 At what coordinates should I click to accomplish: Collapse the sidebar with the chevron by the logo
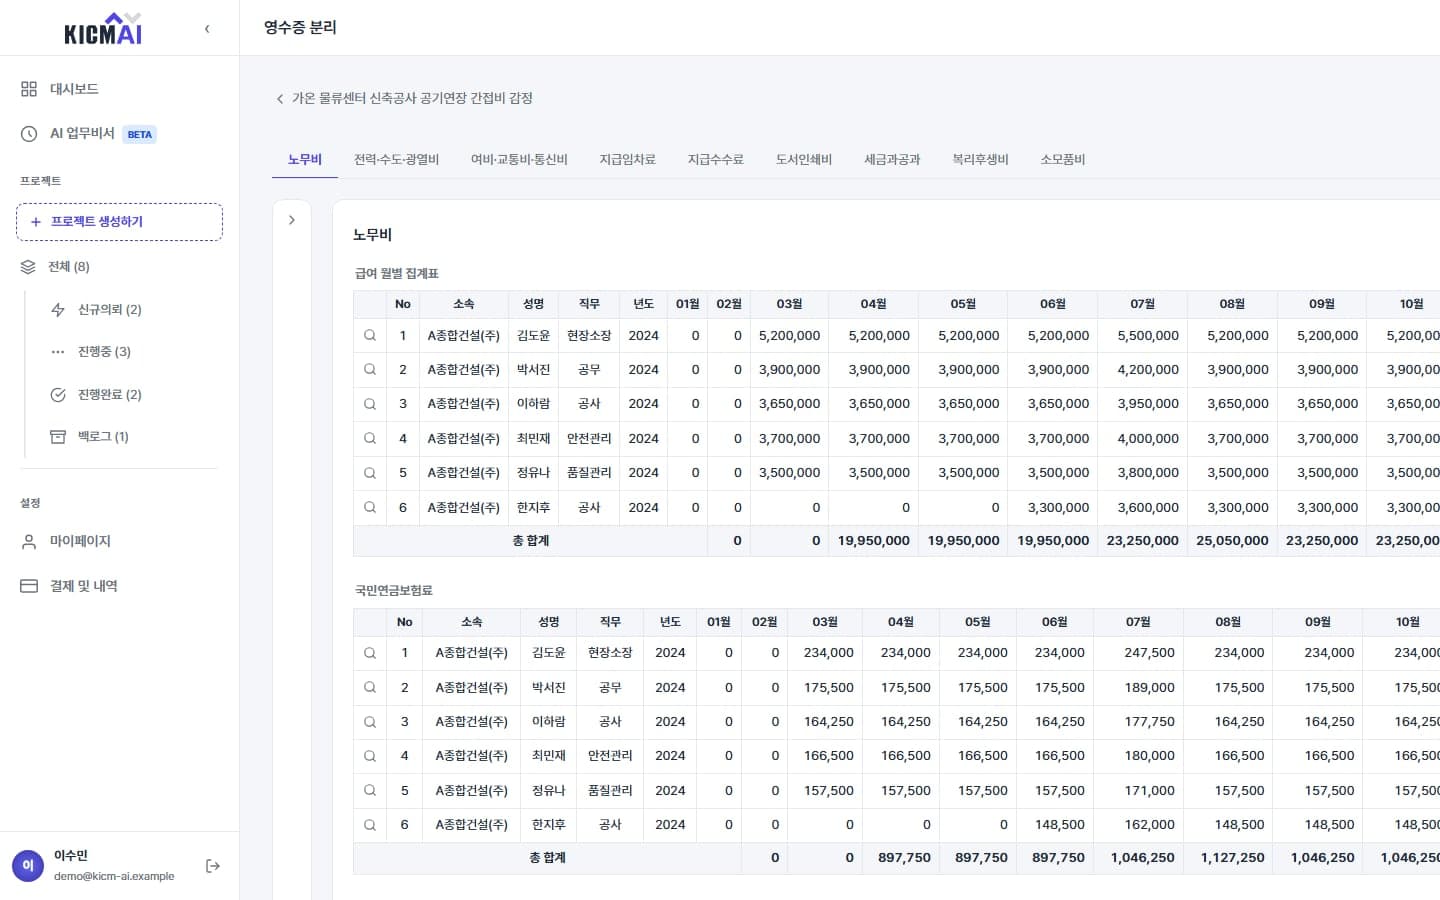click(207, 29)
